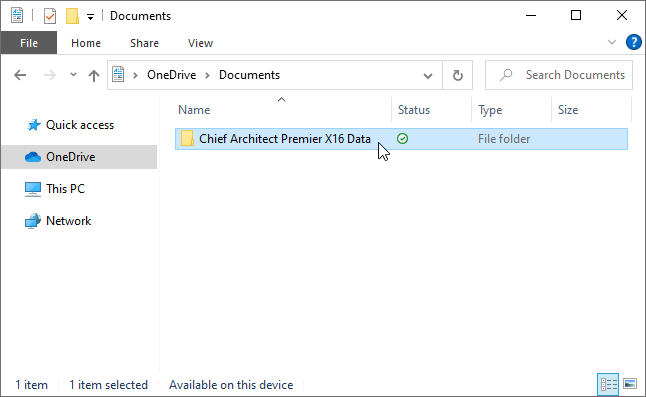Switch to large icons view toggle
Viewport: 646px width, 397px height.
click(x=630, y=384)
